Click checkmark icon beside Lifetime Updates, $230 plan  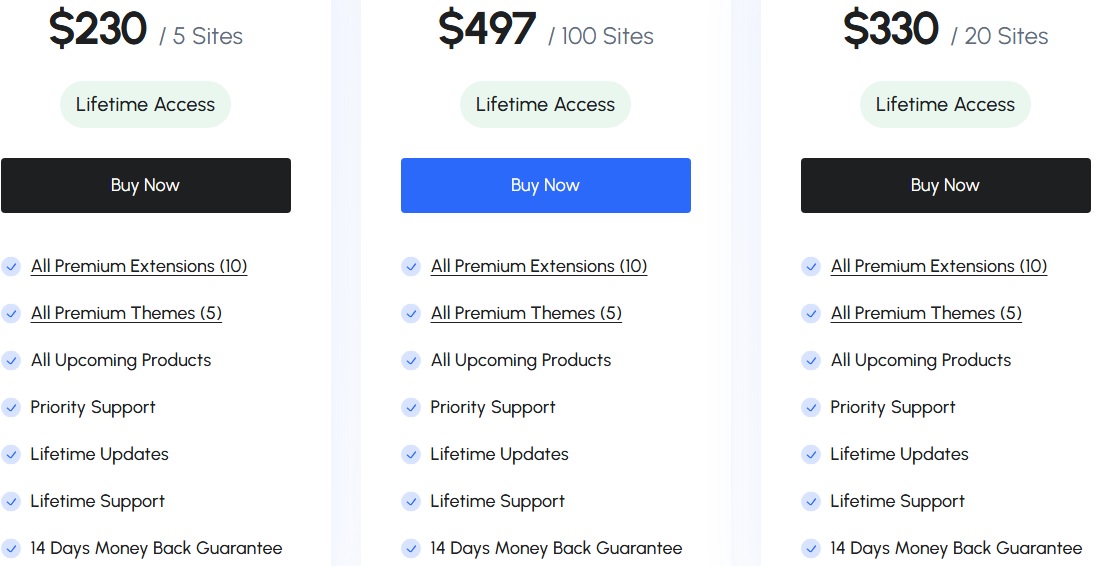[x=11, y=454]
